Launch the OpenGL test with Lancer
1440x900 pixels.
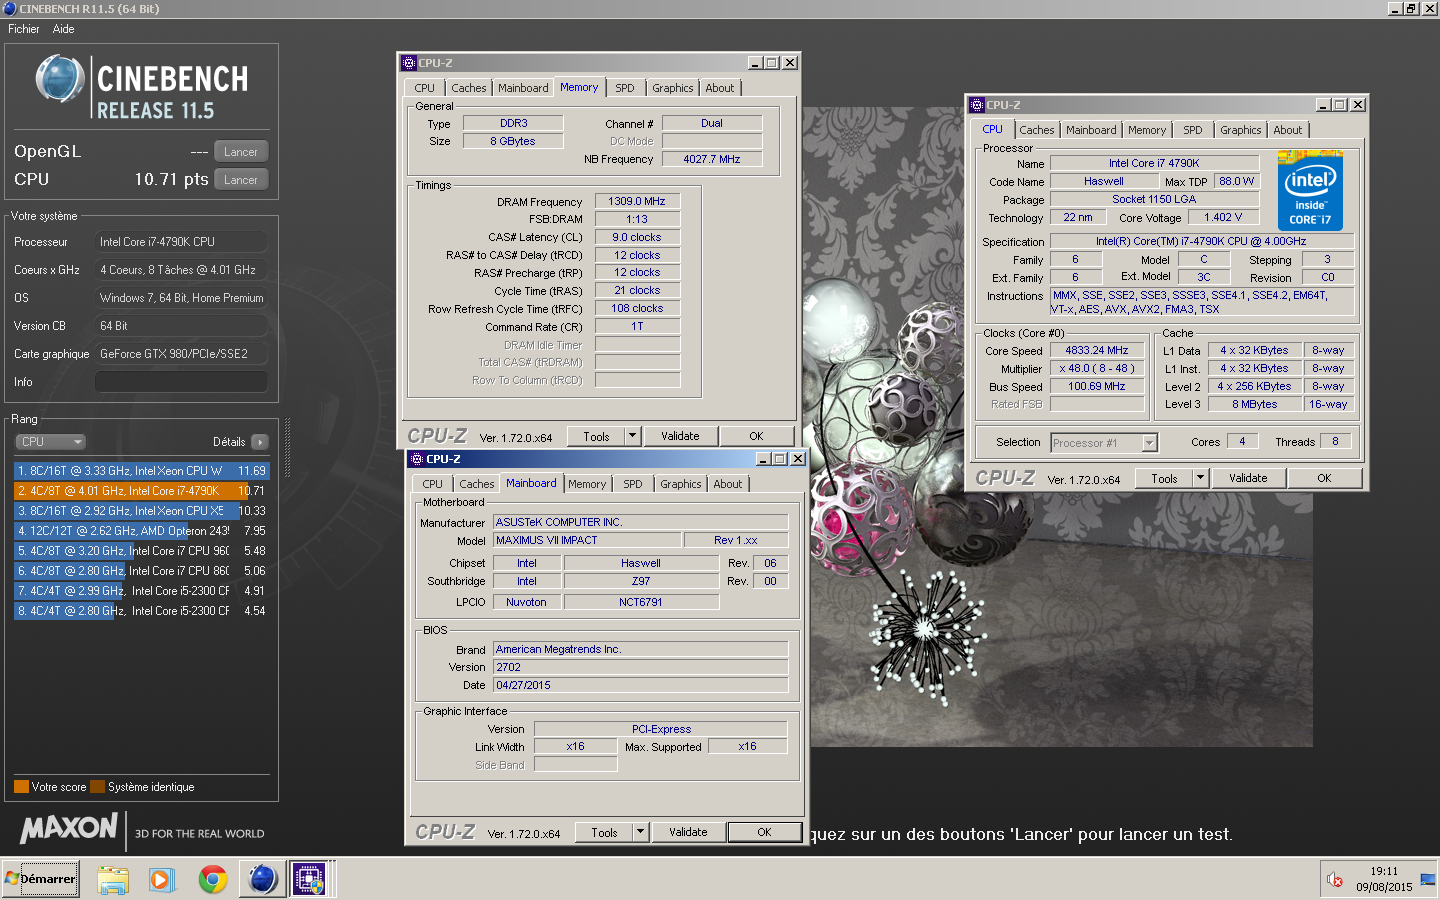coord(241,152)
